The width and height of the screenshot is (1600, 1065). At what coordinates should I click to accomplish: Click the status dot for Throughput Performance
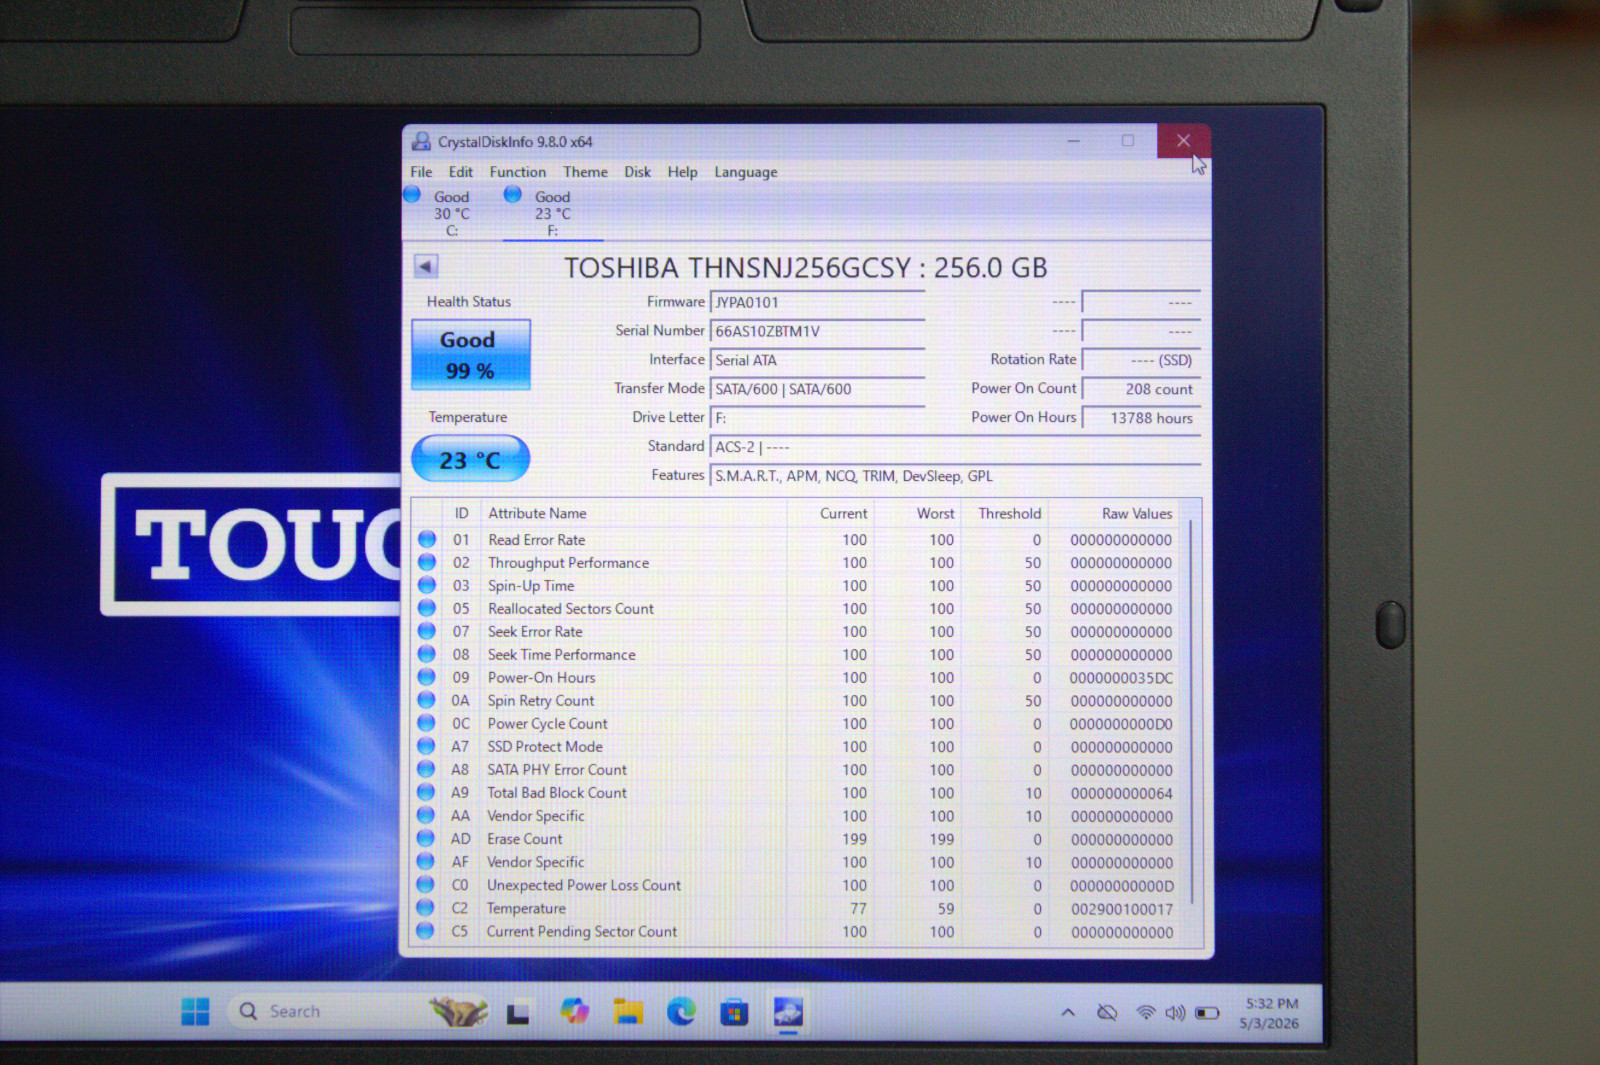427,562
